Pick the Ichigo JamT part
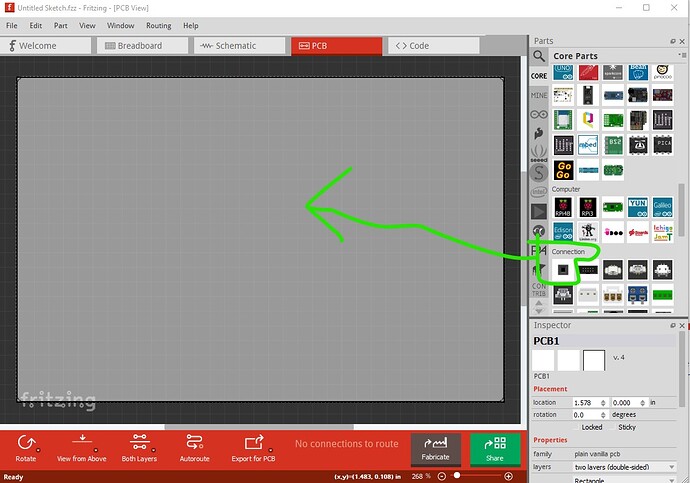 (662, 232)
